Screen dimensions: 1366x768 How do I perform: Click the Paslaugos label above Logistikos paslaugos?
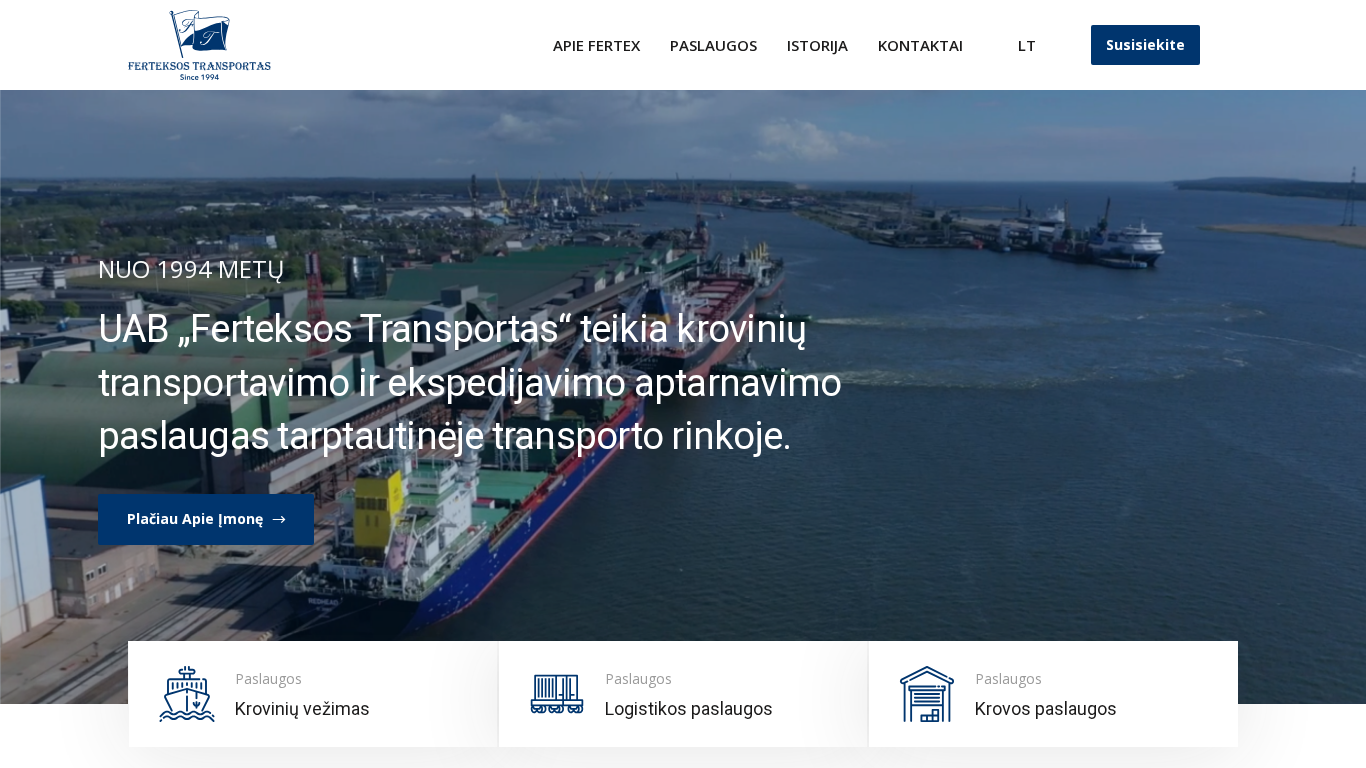click(x=638, y=679)
